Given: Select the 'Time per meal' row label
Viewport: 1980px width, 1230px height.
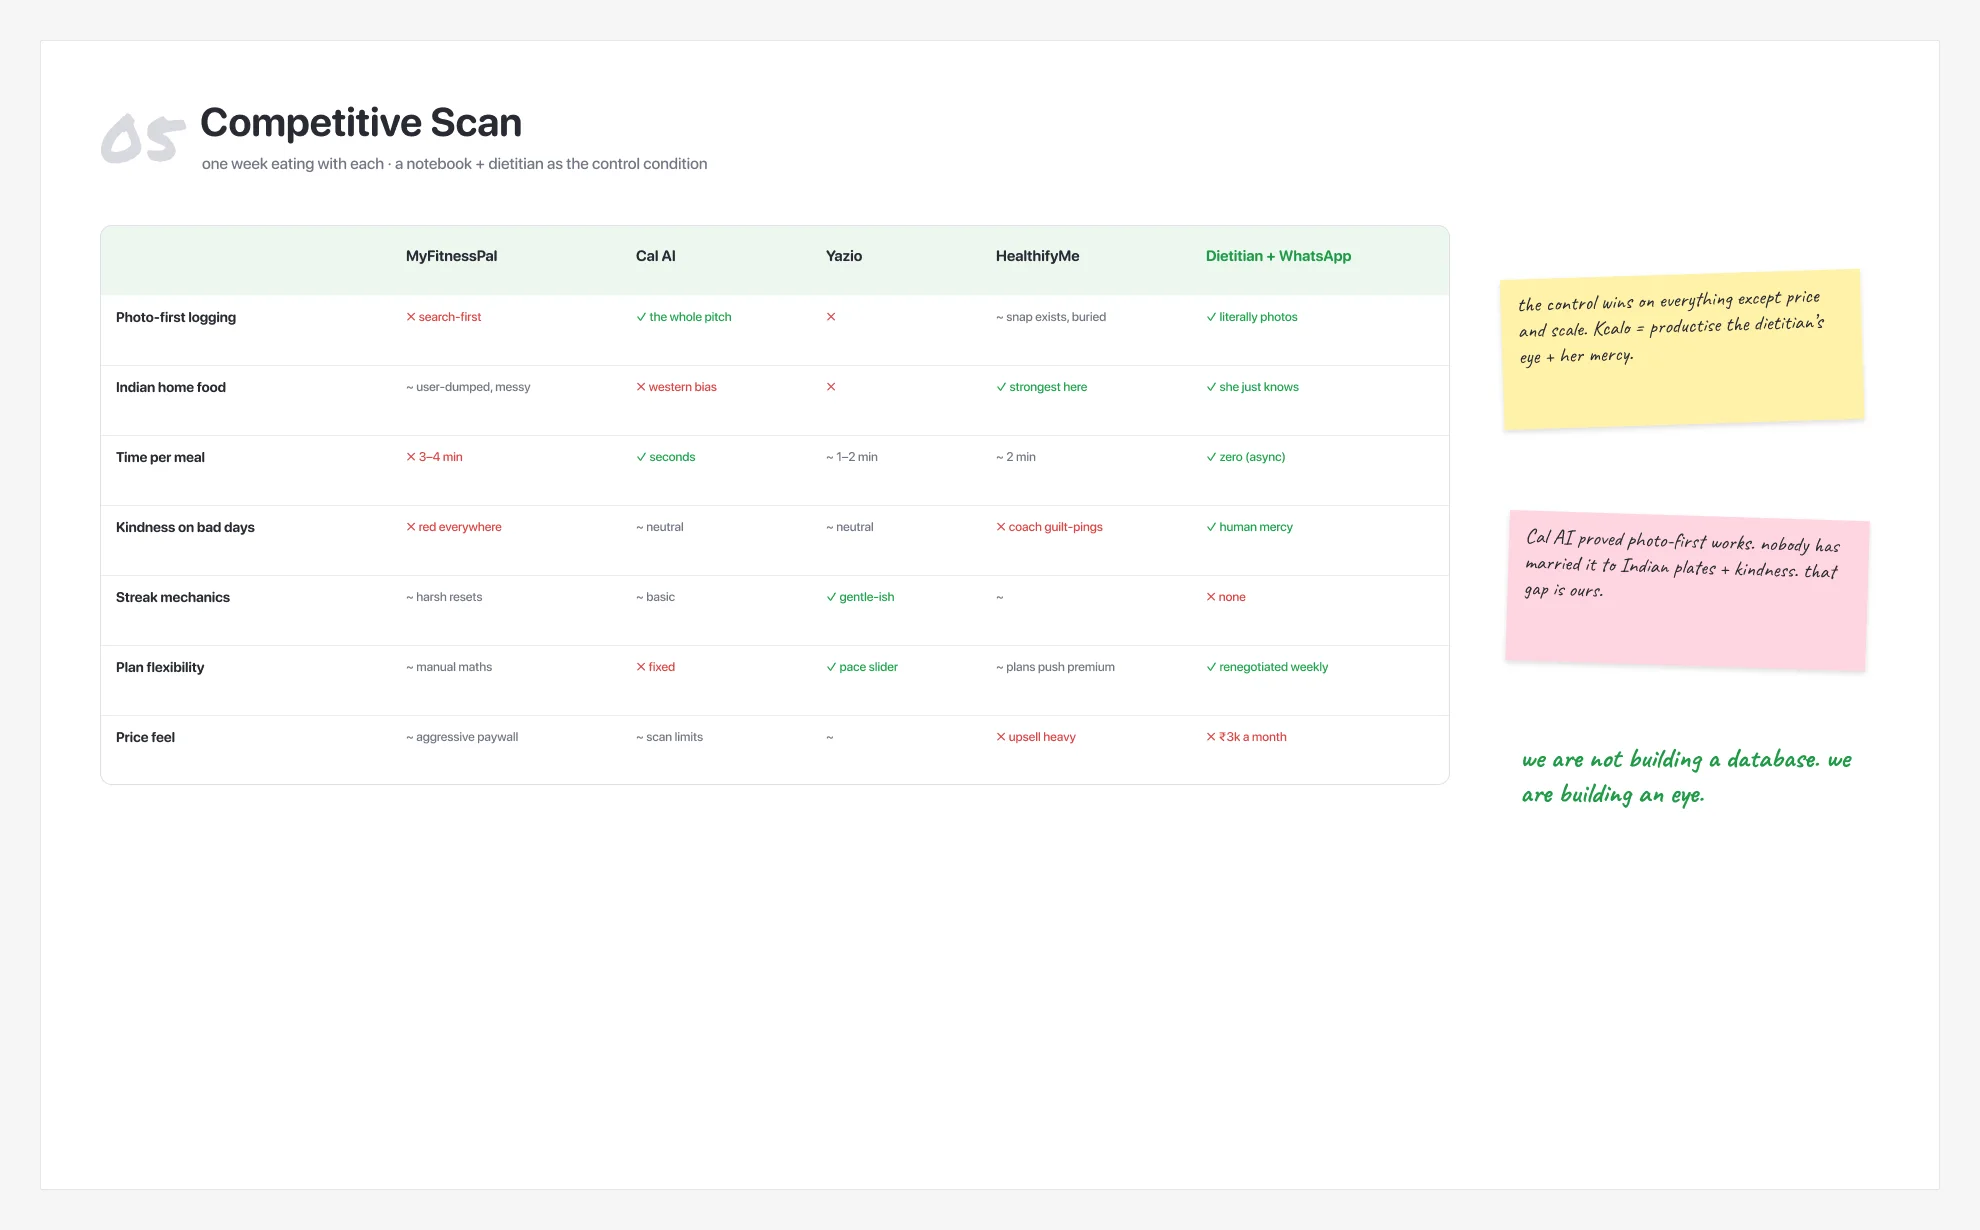Looking at the screenshot, I should pyautogui.click(x=160, y=457).
